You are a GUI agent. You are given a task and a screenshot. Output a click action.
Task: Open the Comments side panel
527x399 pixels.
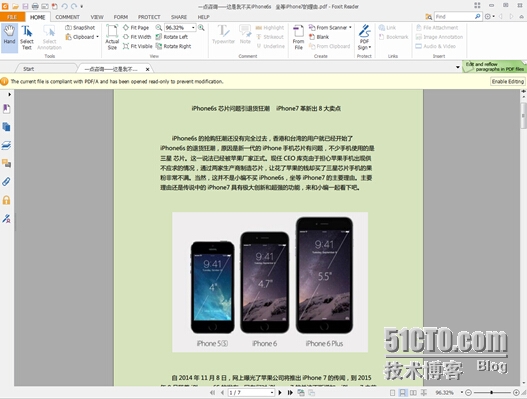tap(6, 163)
